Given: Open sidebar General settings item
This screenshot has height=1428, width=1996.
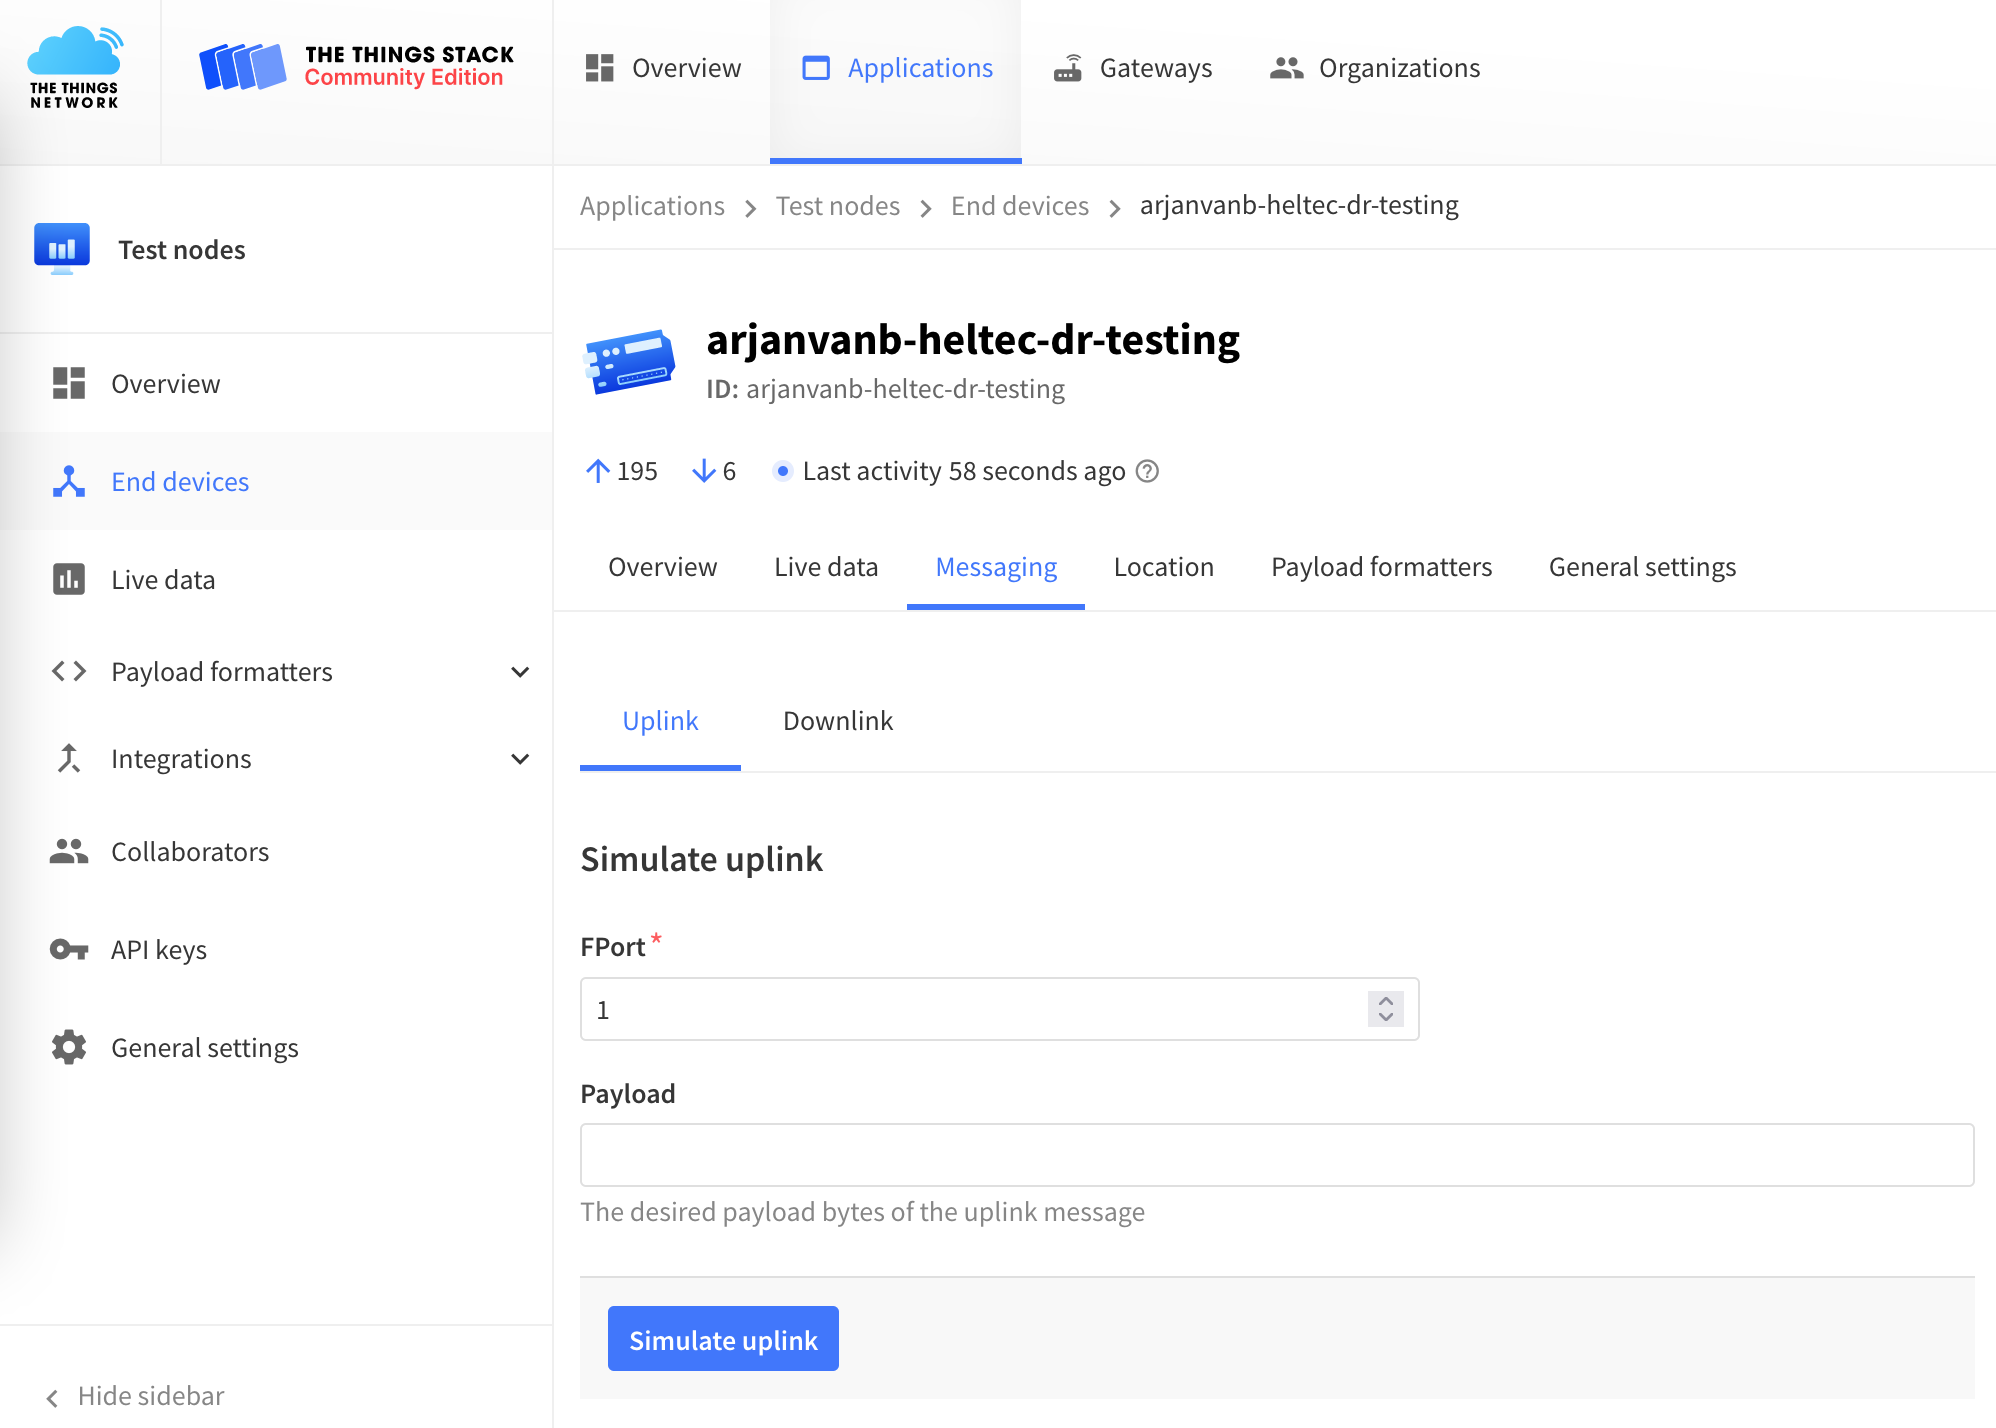Looking at the screenshot, I should (x=276, y=1048).
